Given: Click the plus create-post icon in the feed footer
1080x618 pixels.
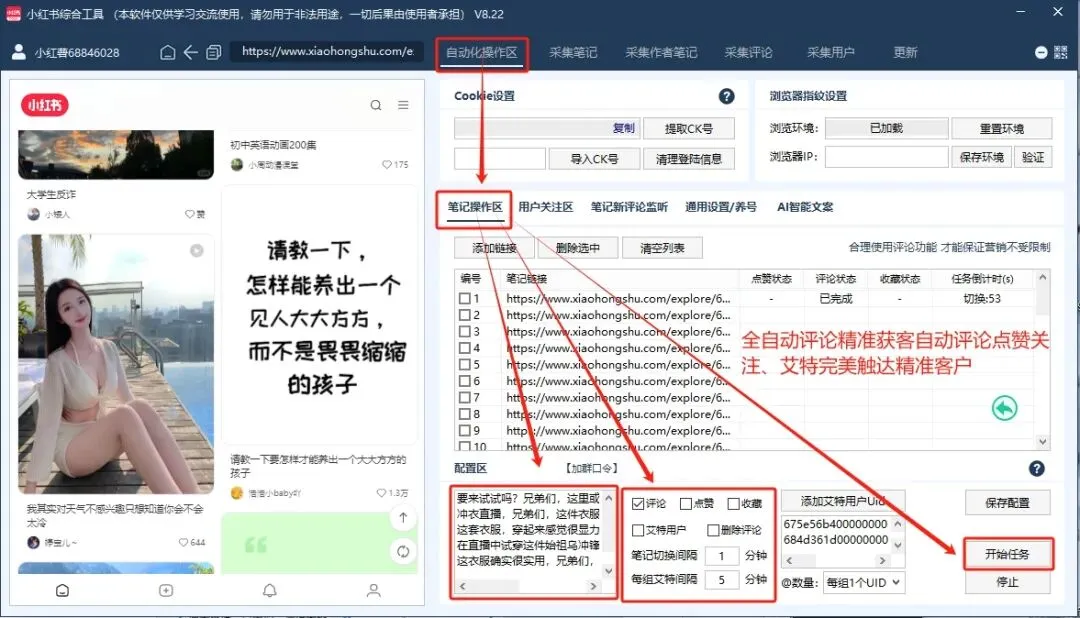Looking at the screenshot, I should (x=165, y=591).
